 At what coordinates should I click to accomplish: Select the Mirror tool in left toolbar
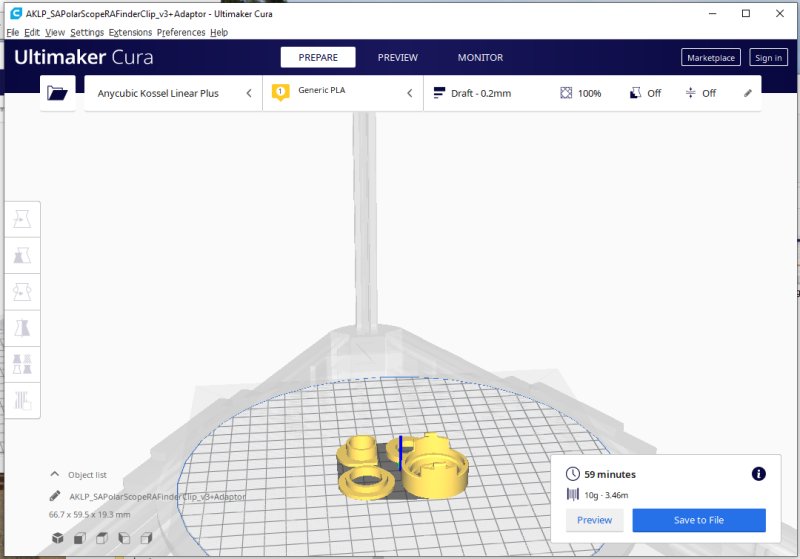click(x=22, y=328)
